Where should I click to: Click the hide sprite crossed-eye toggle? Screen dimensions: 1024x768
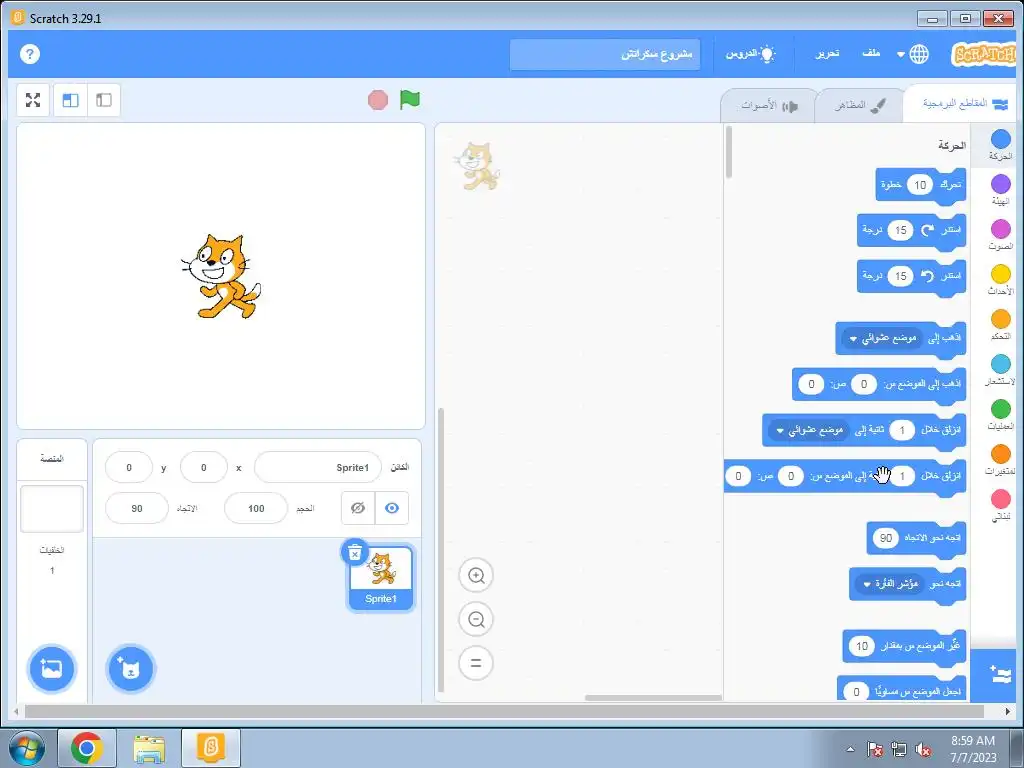[x=358, y=508]
